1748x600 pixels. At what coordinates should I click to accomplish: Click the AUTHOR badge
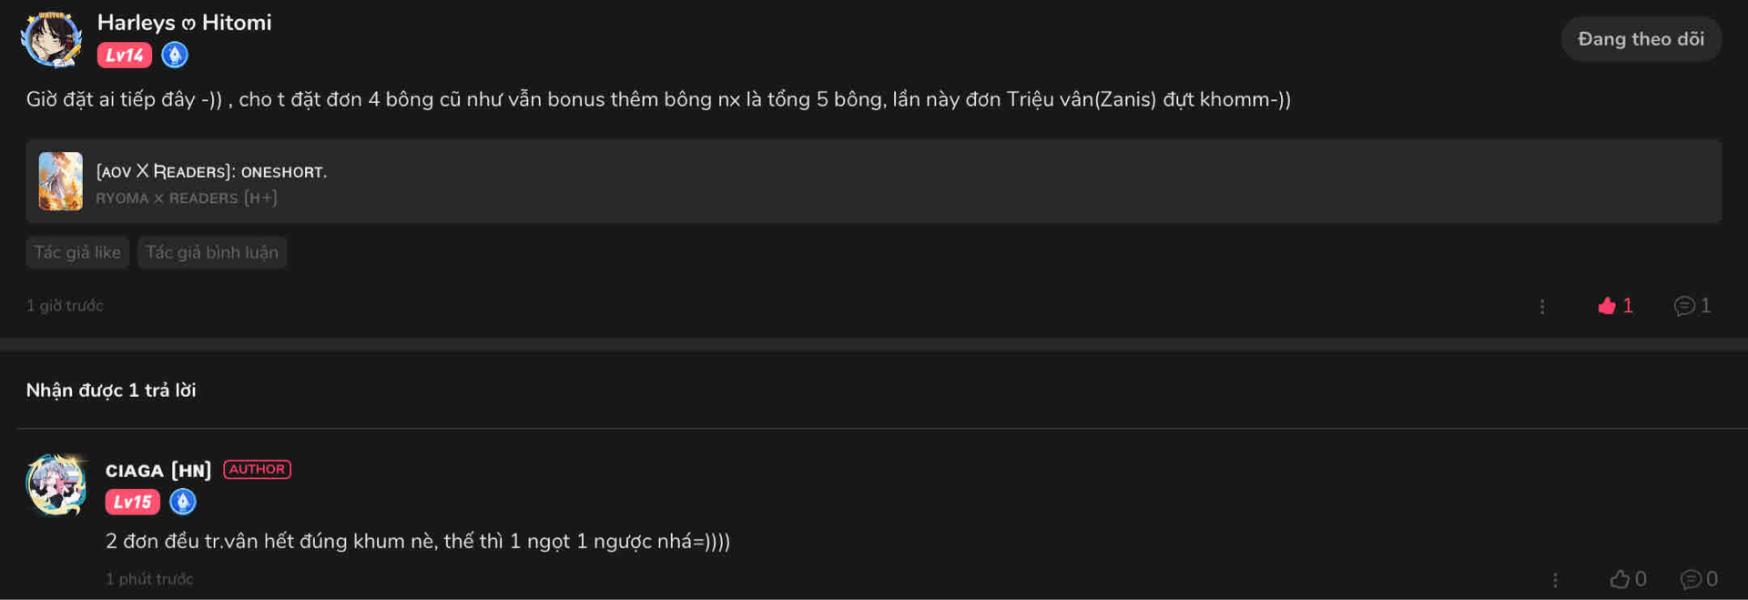coord(257,469)
